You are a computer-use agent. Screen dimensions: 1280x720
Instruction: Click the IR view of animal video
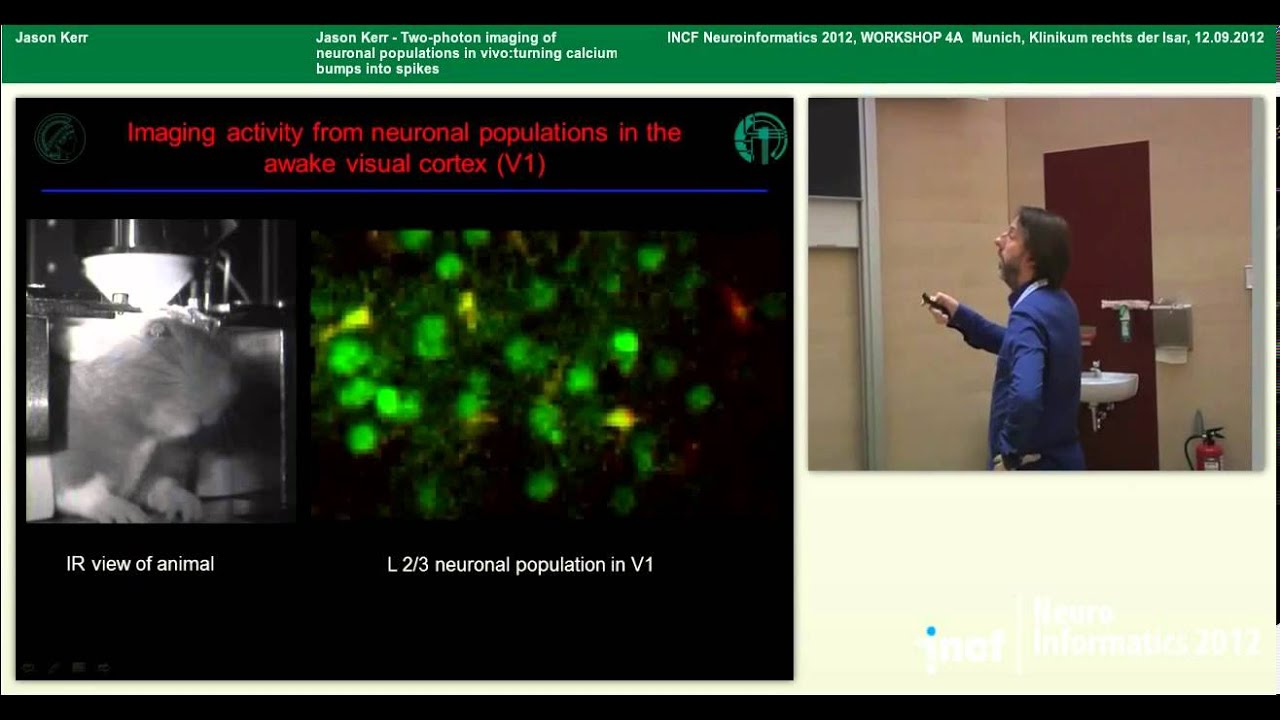[161, 371]
